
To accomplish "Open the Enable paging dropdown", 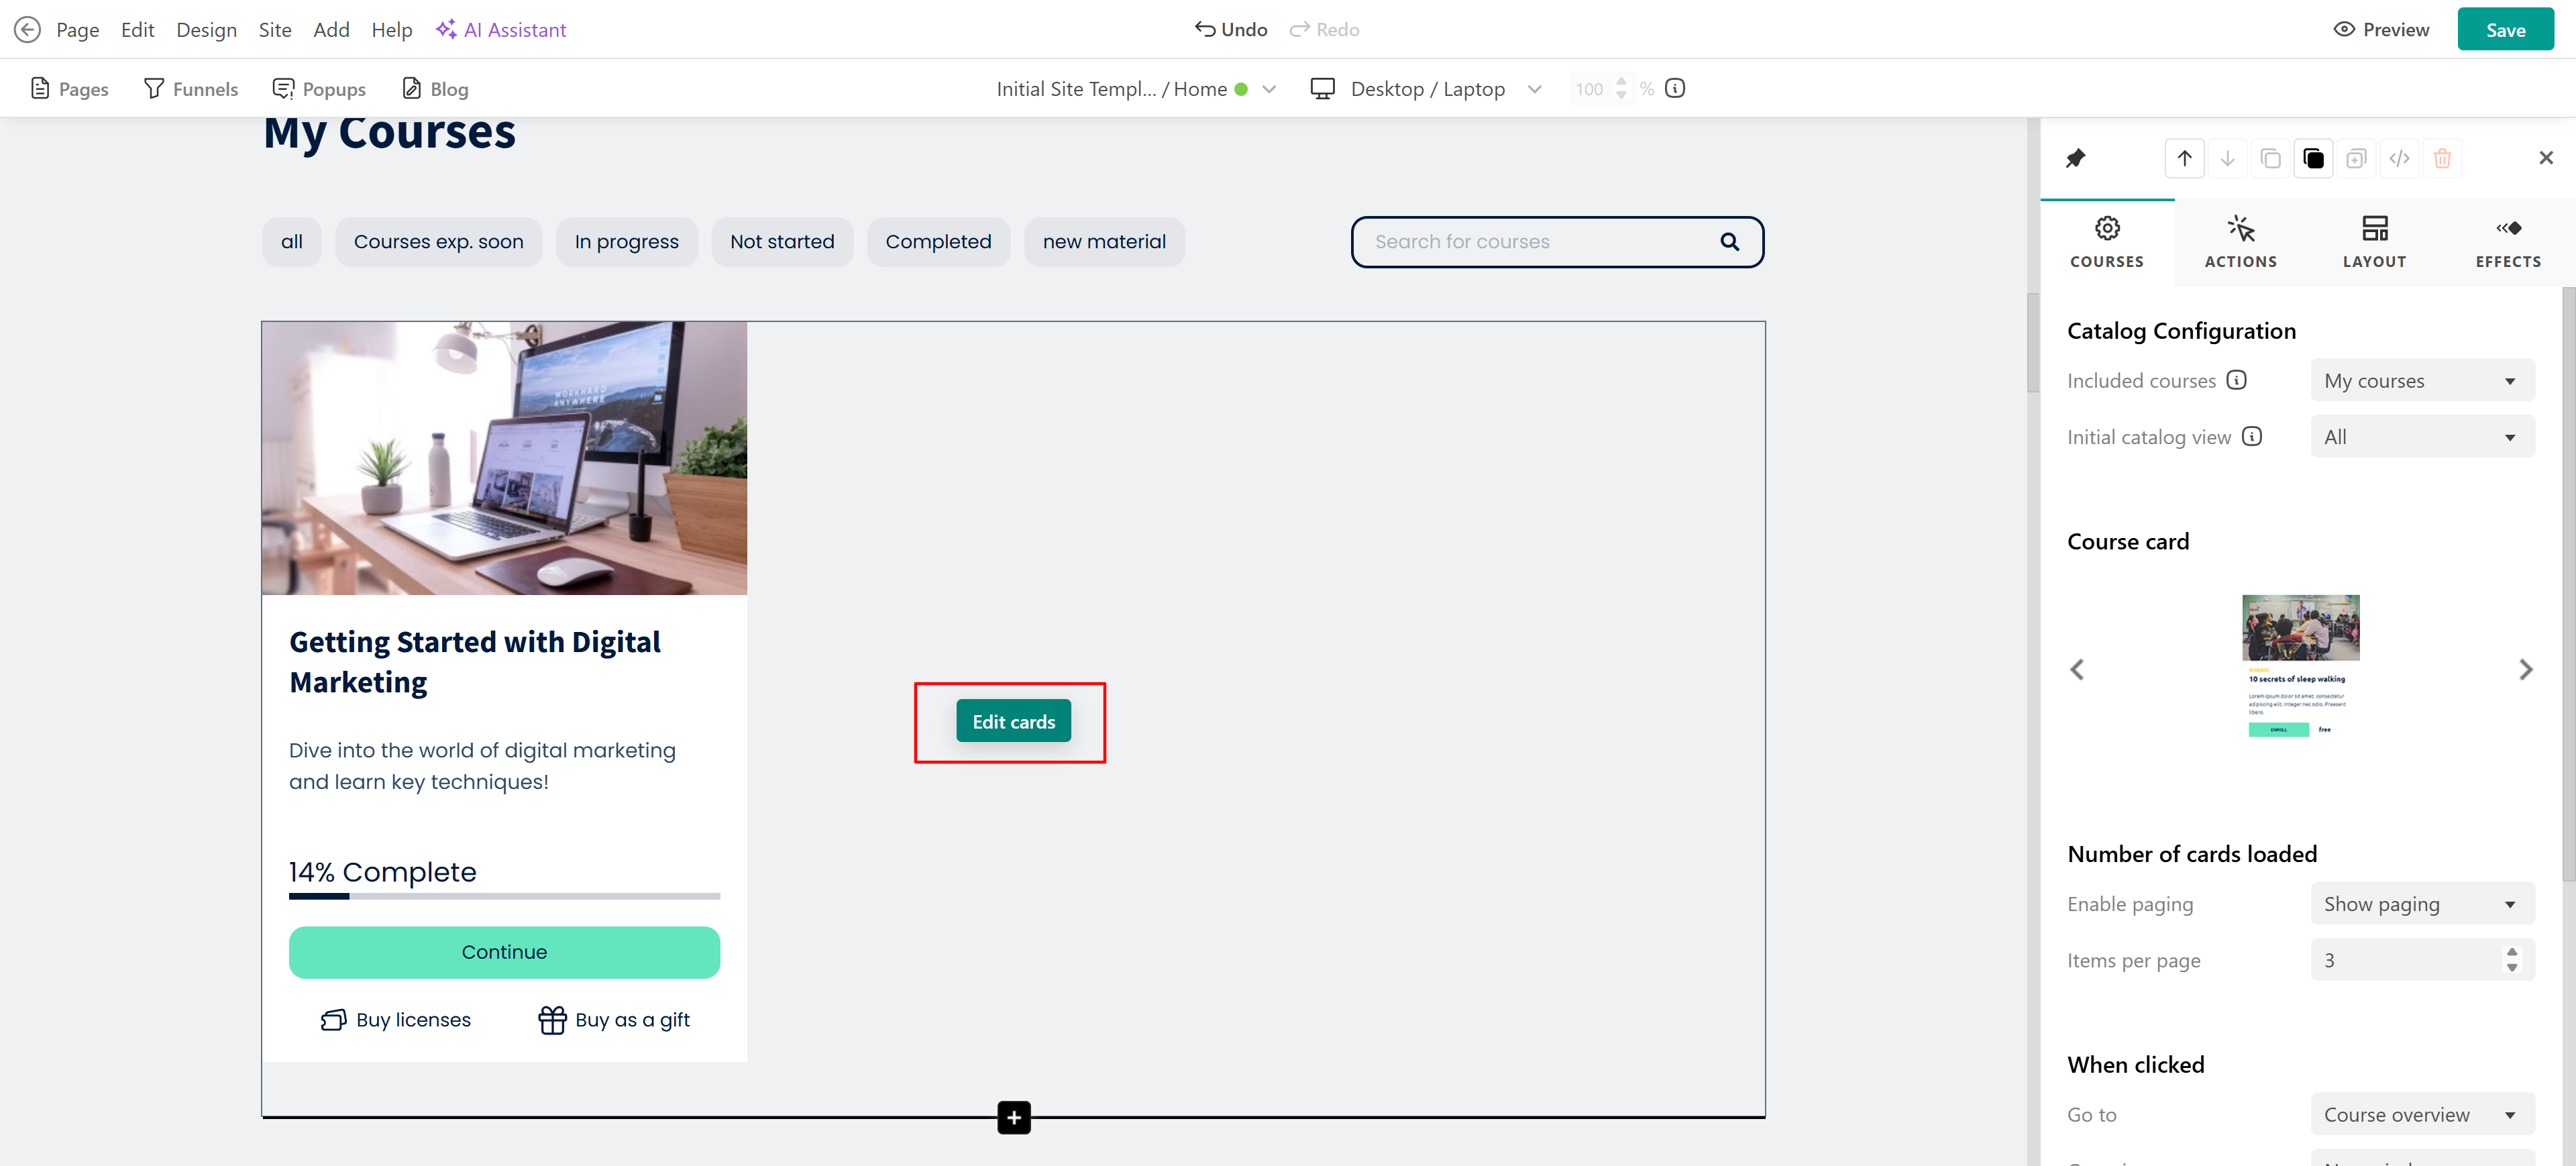I will click(x=2421, y=904).
